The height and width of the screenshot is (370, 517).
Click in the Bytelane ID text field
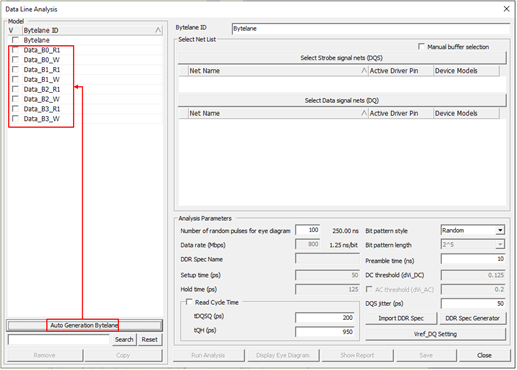point(371,29)
